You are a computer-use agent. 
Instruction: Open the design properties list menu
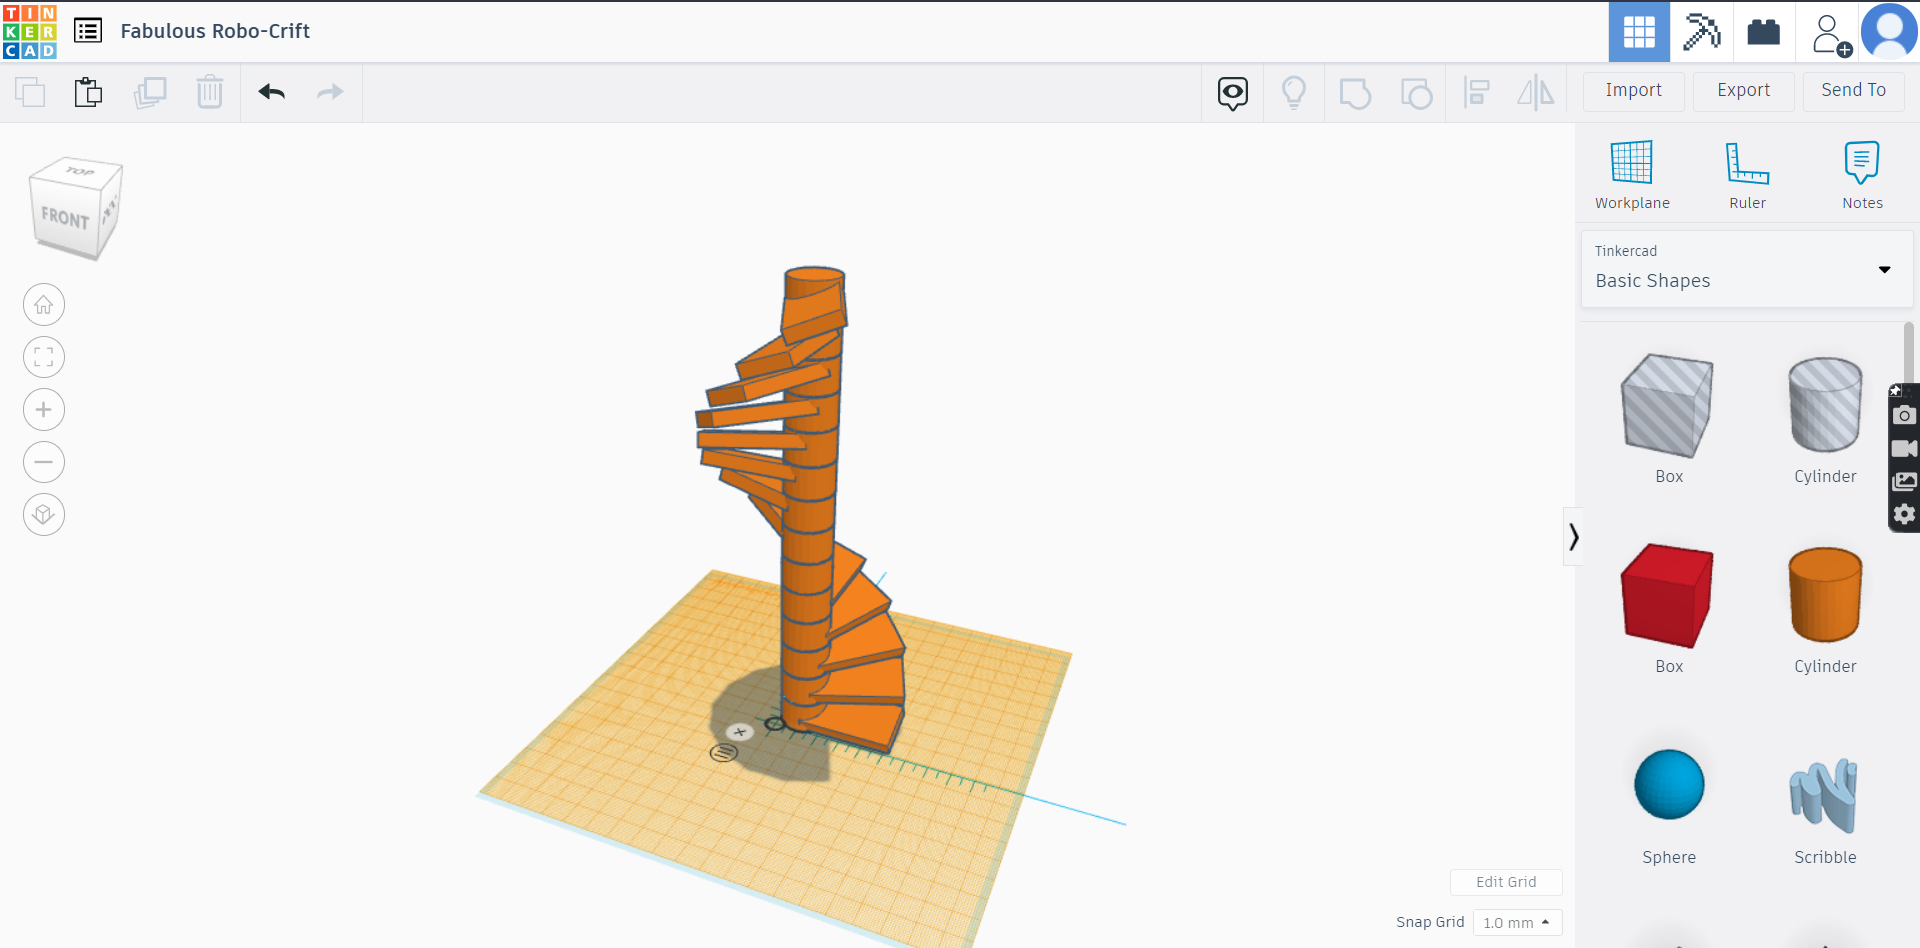click(88, 30)
